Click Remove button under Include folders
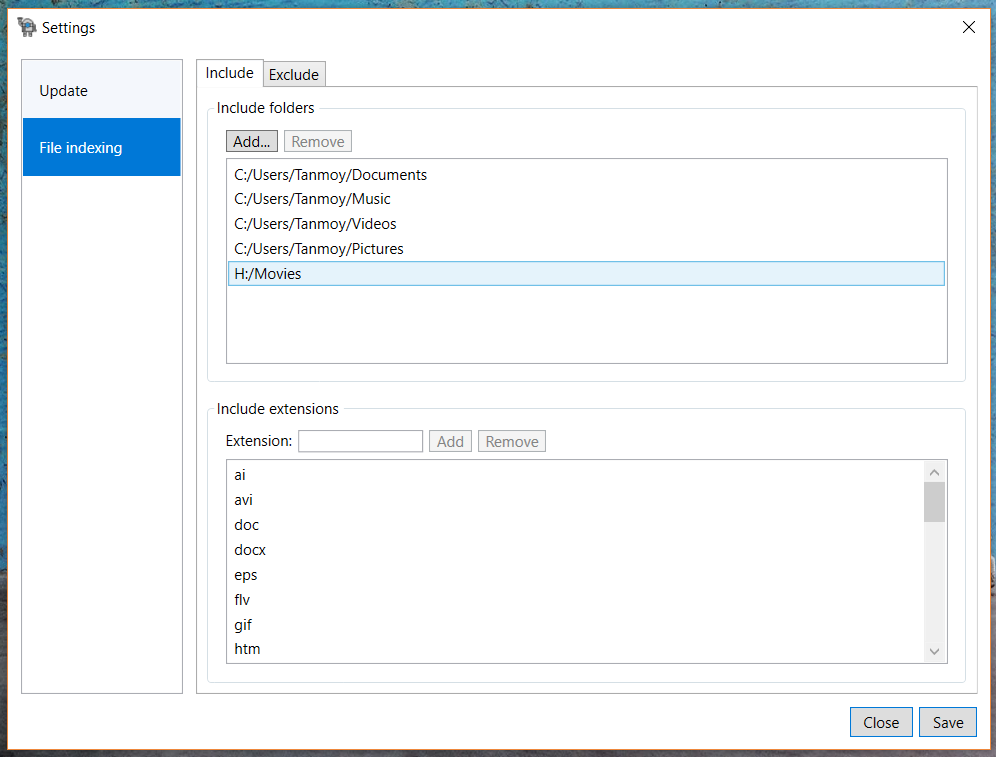Screen dimensions: 996x757 (x=318, y=142)
